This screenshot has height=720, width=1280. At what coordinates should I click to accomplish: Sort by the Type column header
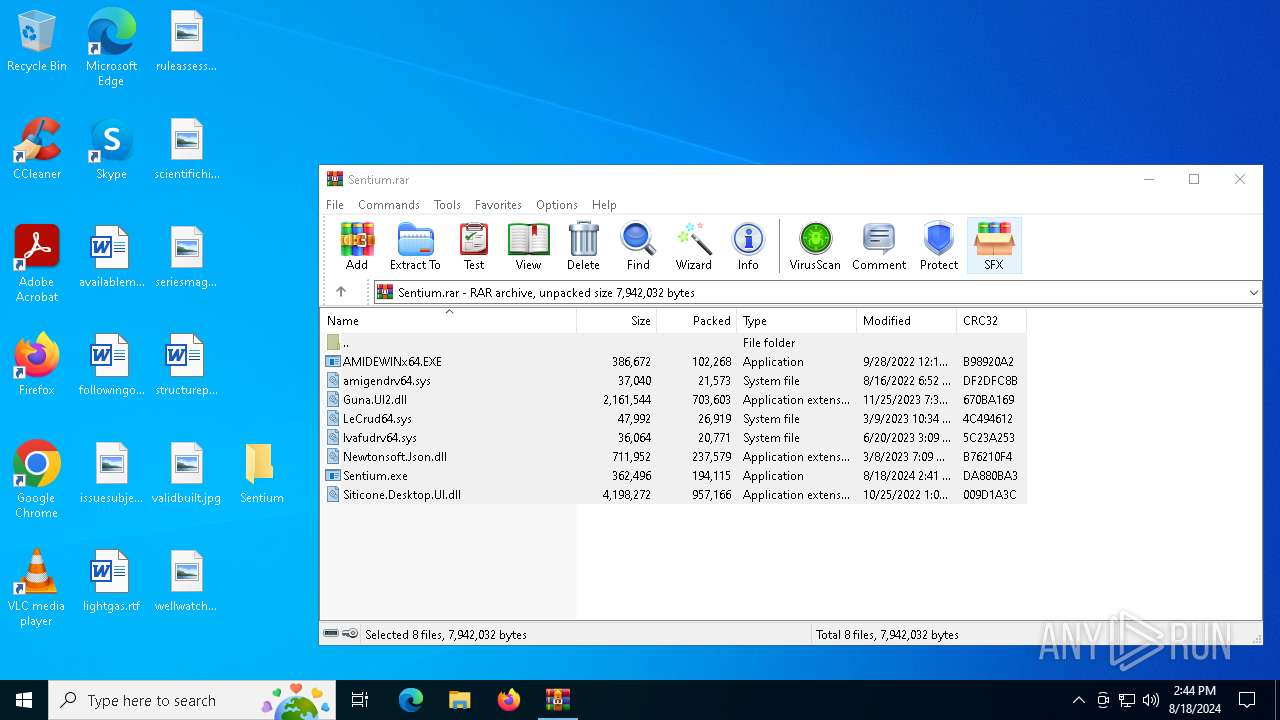coord(797,321)
